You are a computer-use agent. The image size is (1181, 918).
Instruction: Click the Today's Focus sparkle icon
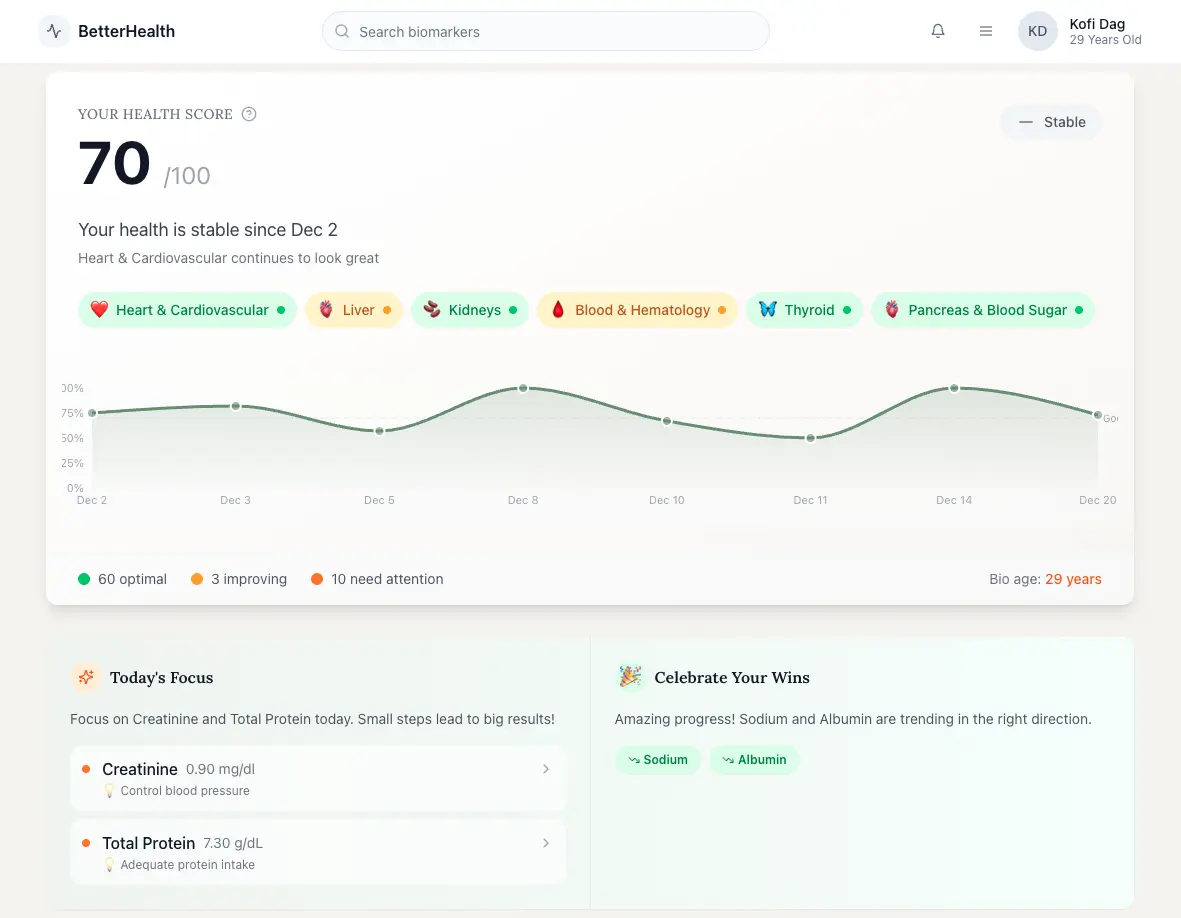[x=86, y=677]
